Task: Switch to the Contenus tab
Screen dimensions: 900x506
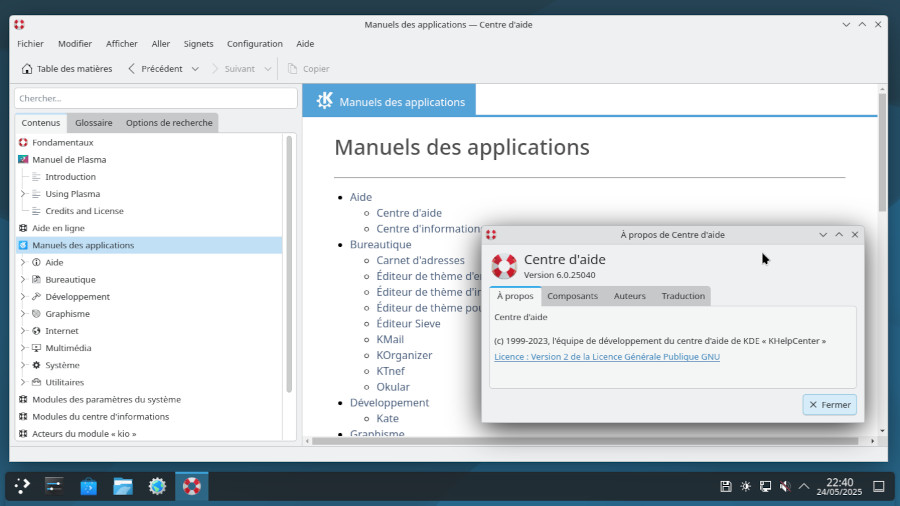Action: pyautogui.click(x=41, y=123)
